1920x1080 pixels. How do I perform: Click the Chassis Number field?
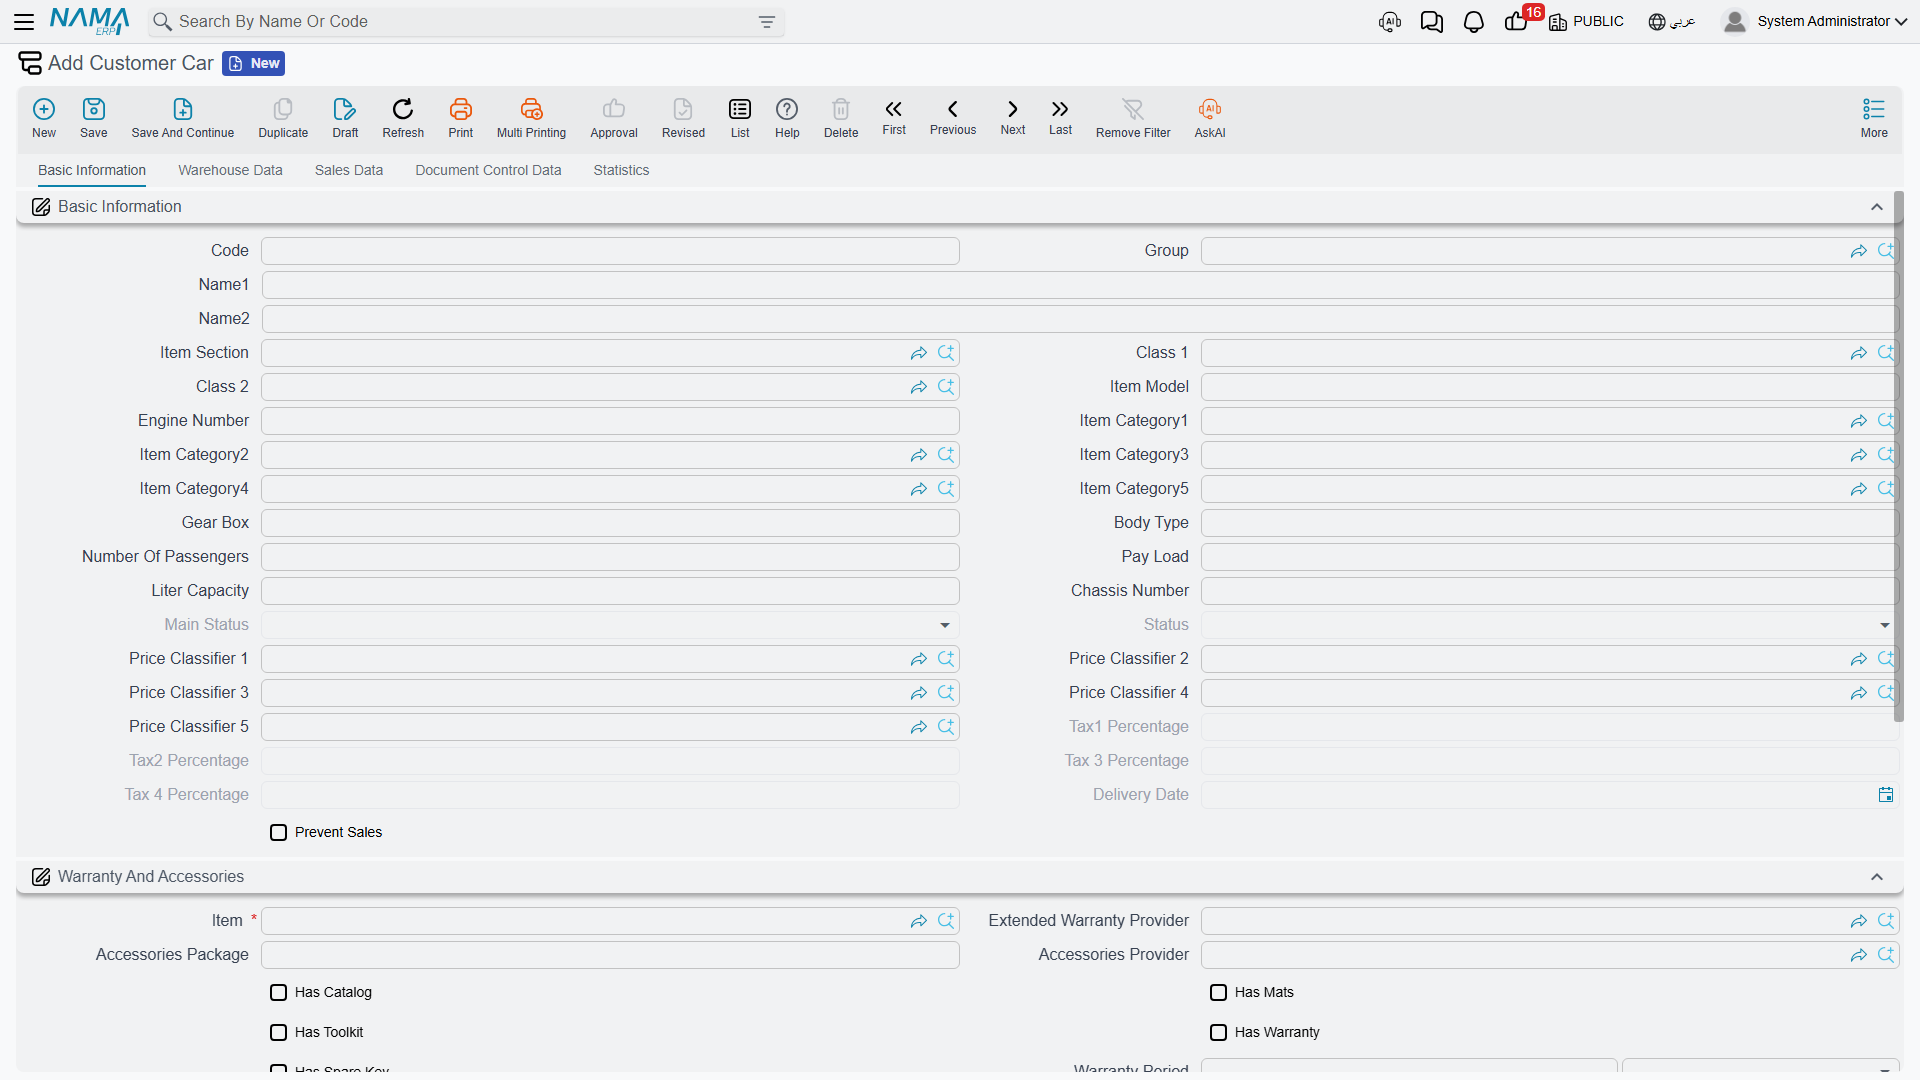coord(1550,591)
